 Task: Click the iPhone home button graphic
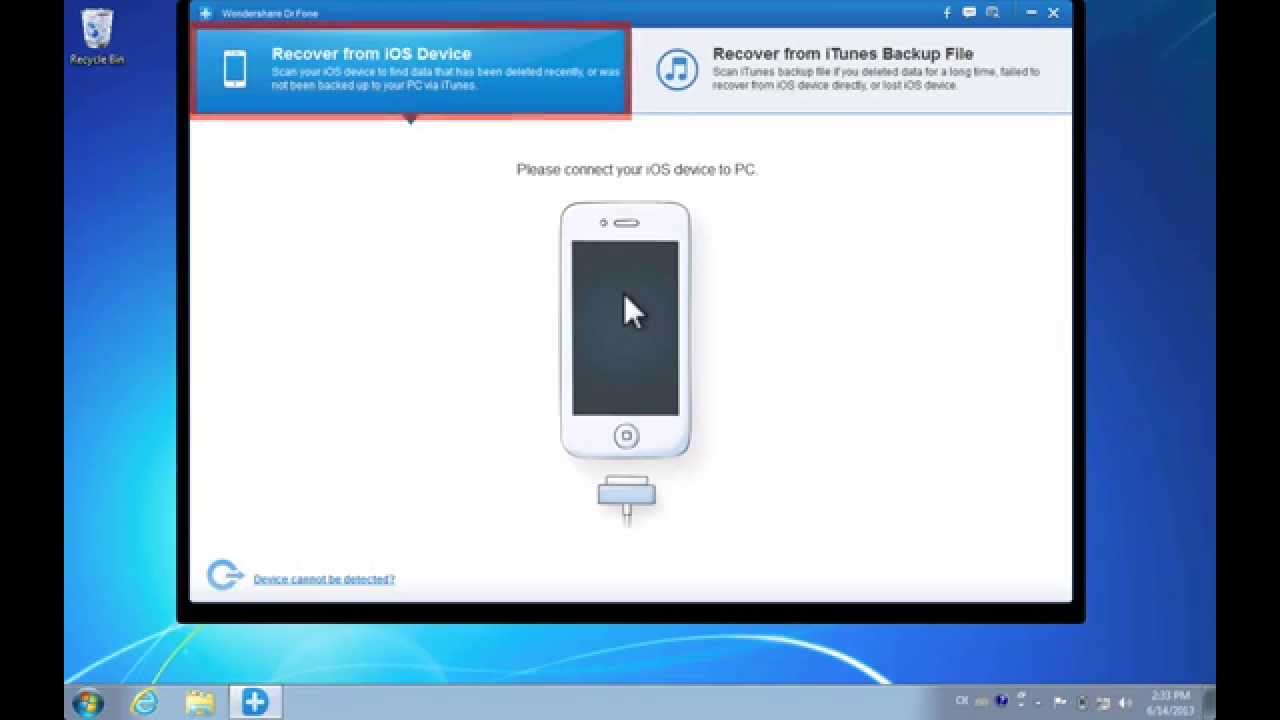click(626, 436)
